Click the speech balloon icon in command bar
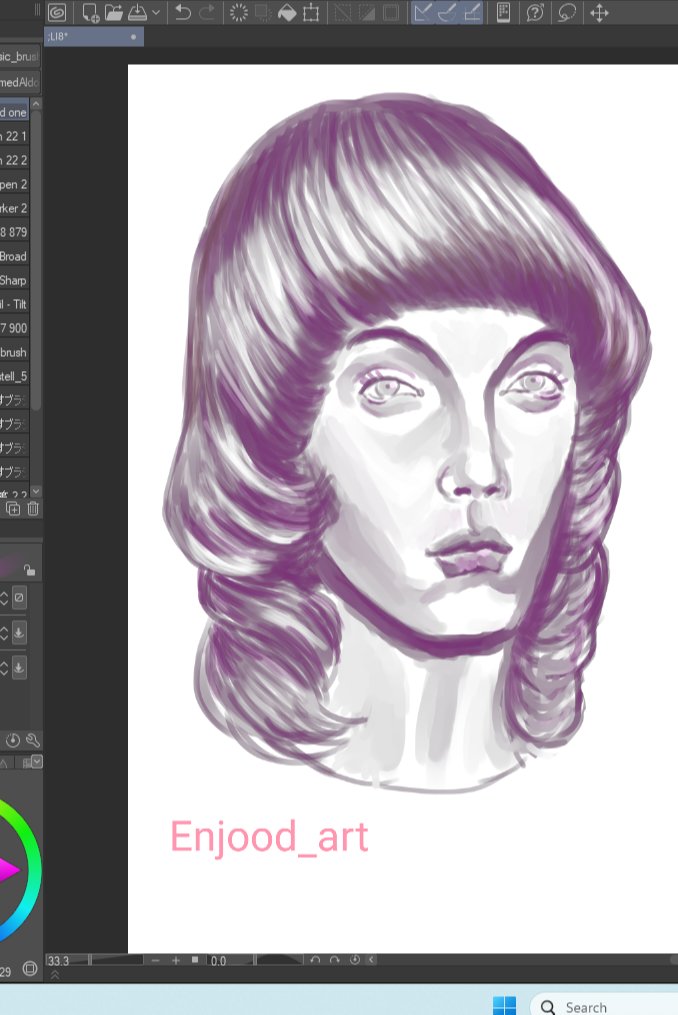Image resolution: width=678 pixels, height=1015 pixels. point(567,12)
